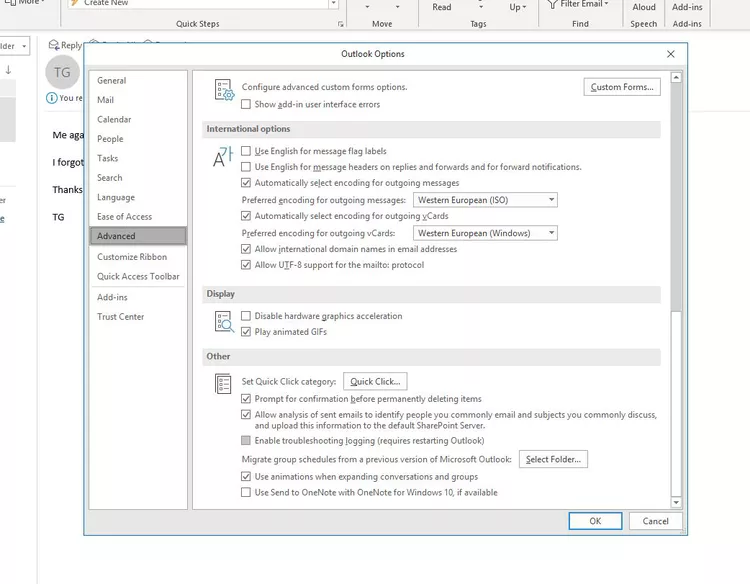Toggle Enable troubleshooting logging checkbox
750x584 pixels.
click(x=246, y=441)
